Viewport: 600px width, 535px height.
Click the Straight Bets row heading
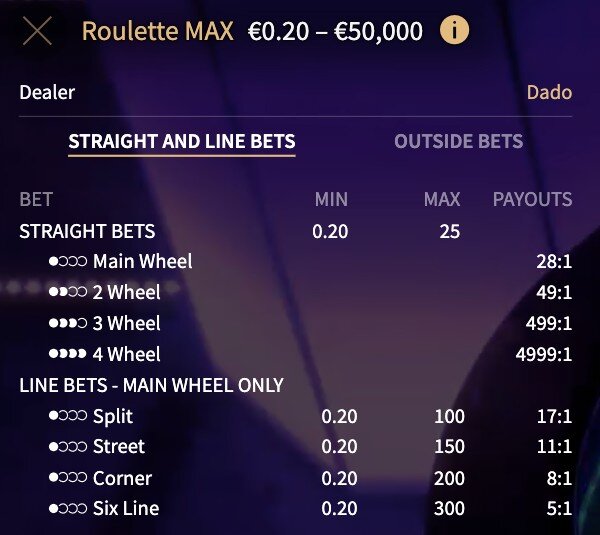87,231
